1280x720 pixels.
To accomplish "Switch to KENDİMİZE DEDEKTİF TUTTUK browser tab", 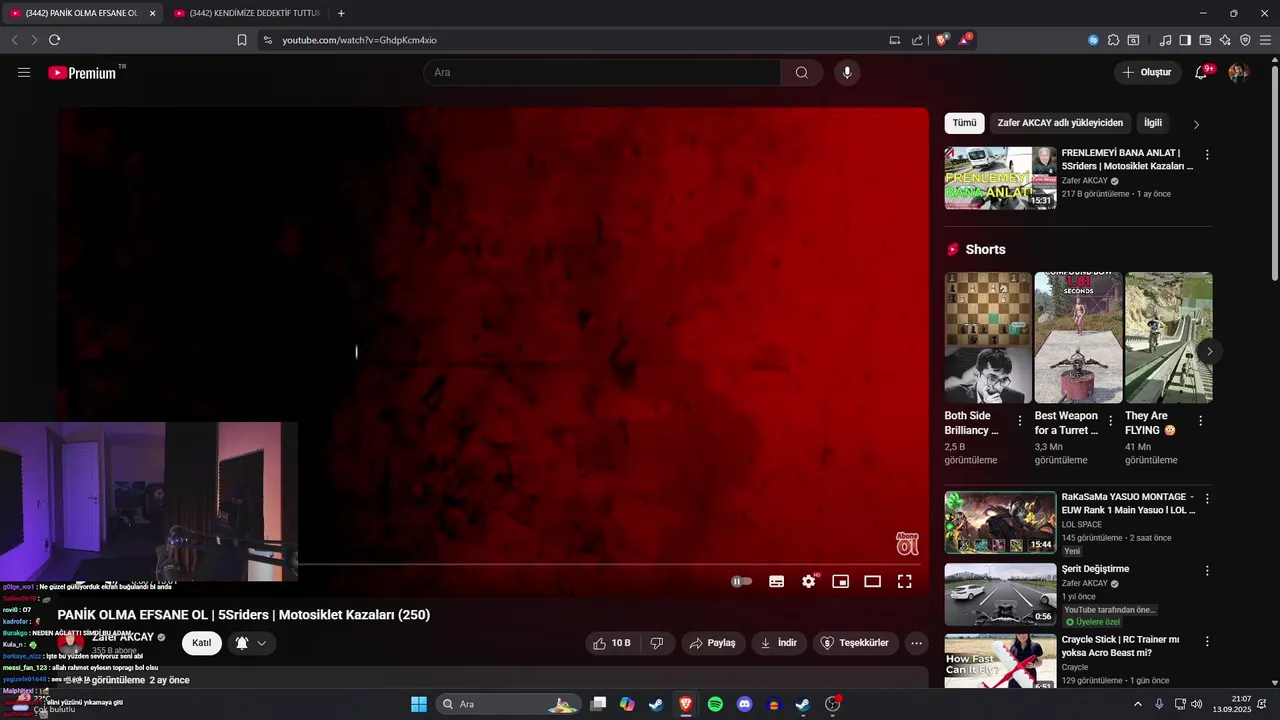I will (247, 13).
